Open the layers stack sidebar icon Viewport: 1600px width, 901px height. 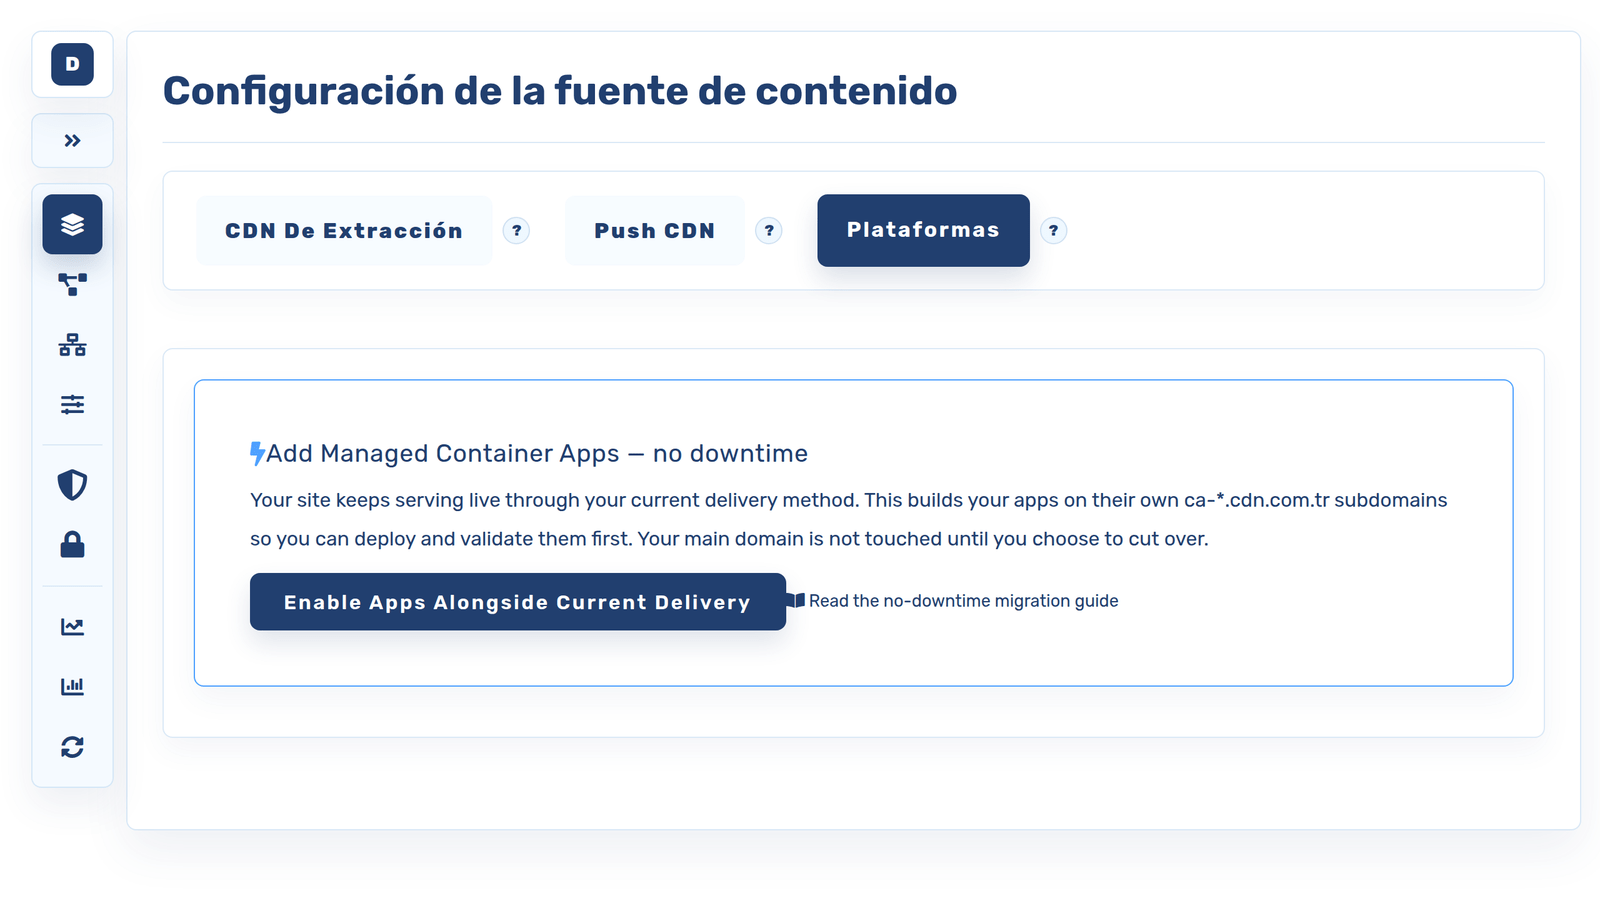72,224
